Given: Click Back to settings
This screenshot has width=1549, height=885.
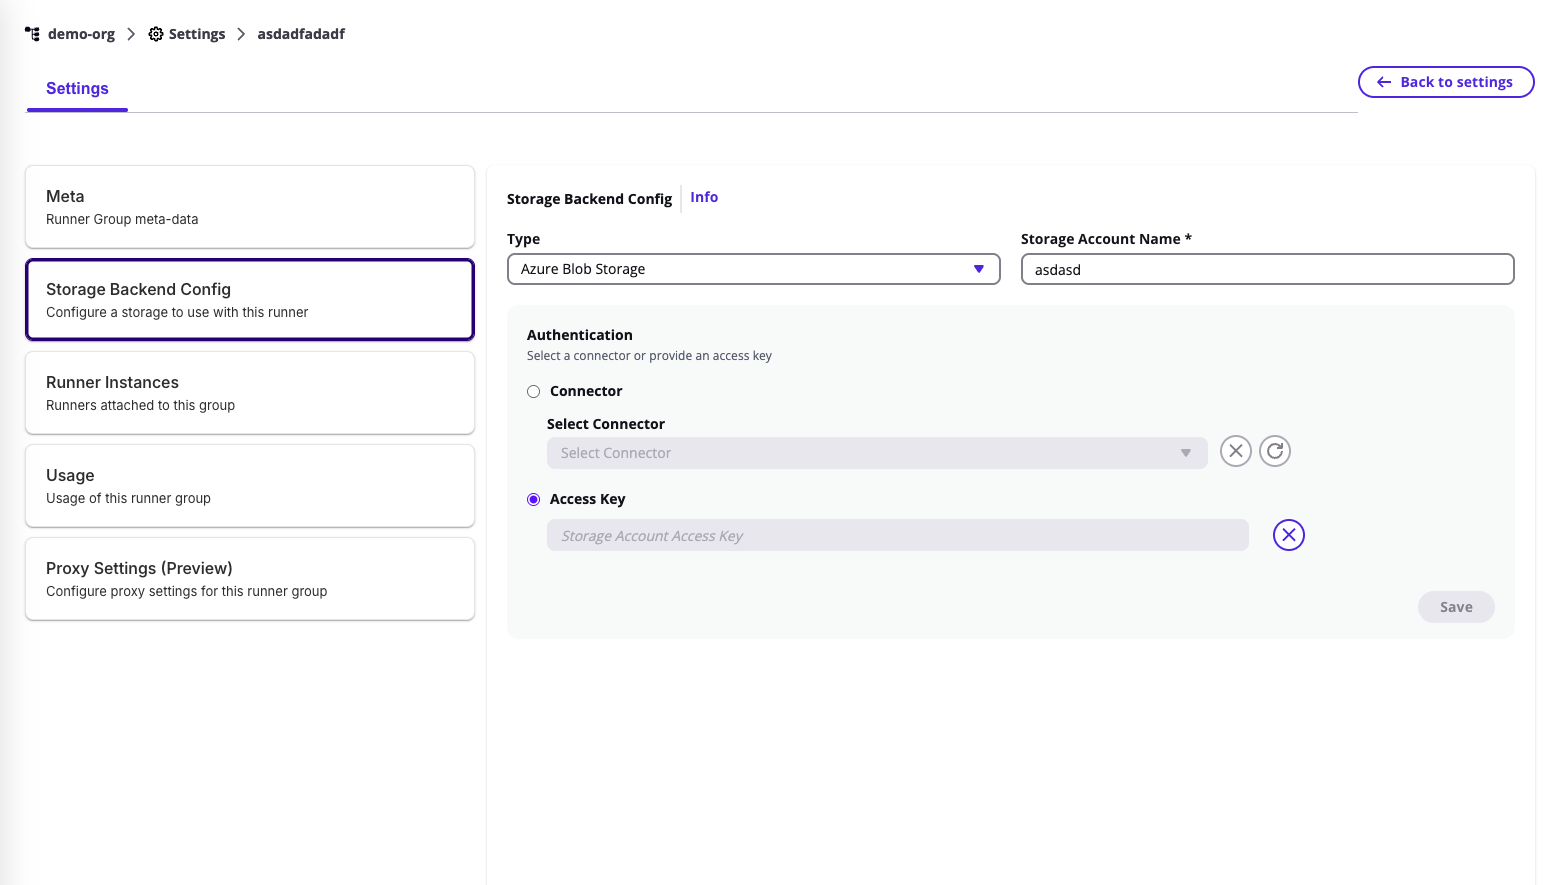Looking at the screenshot, I should click(1445, 82).
